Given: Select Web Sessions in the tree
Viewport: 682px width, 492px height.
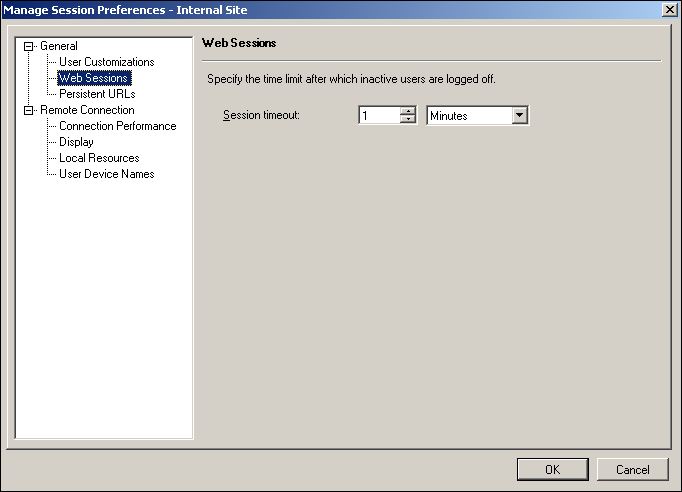Looking at the screenshot, I should point(94,78).
